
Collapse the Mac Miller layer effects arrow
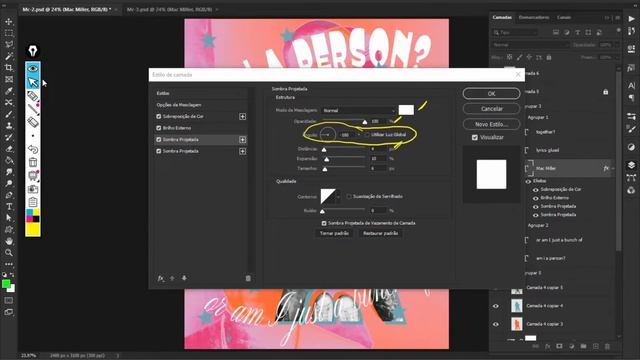point(613,168)
